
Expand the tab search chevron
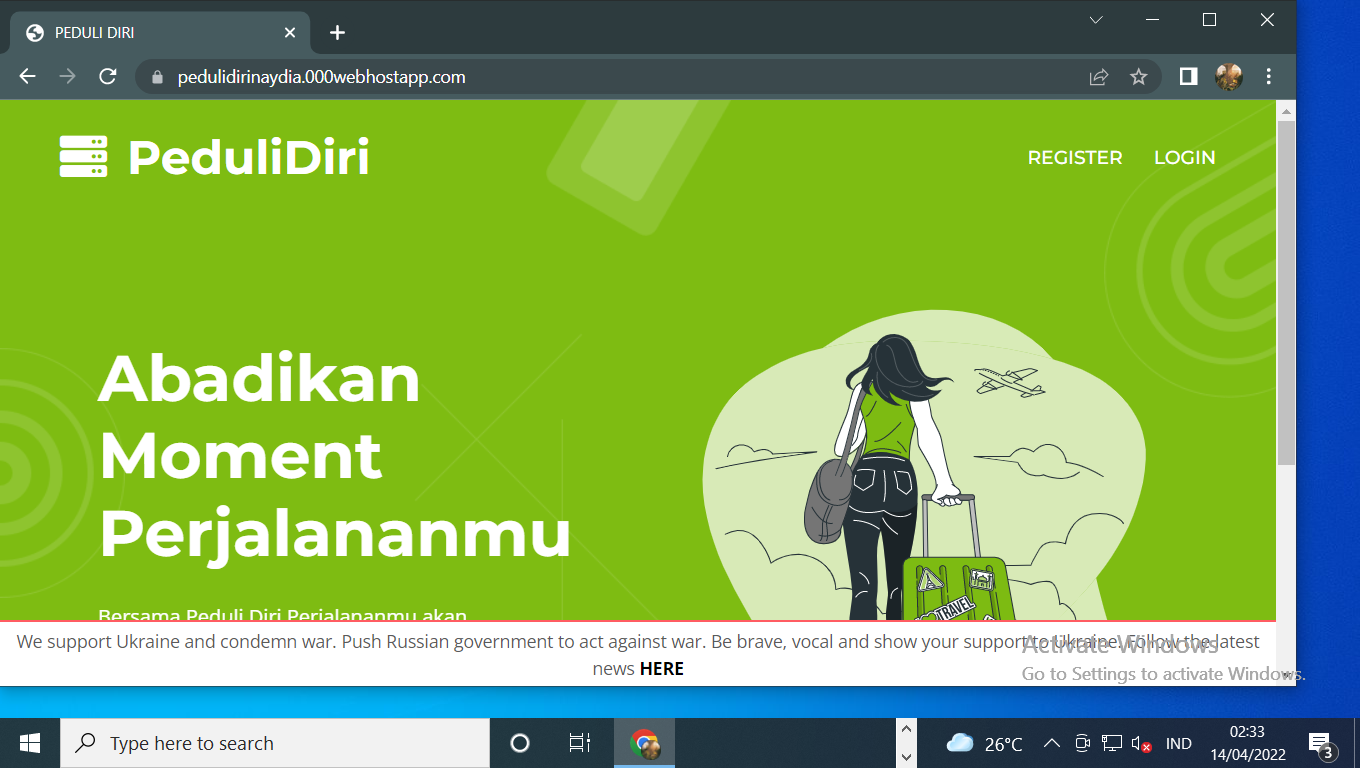[x=1096, y=20]
